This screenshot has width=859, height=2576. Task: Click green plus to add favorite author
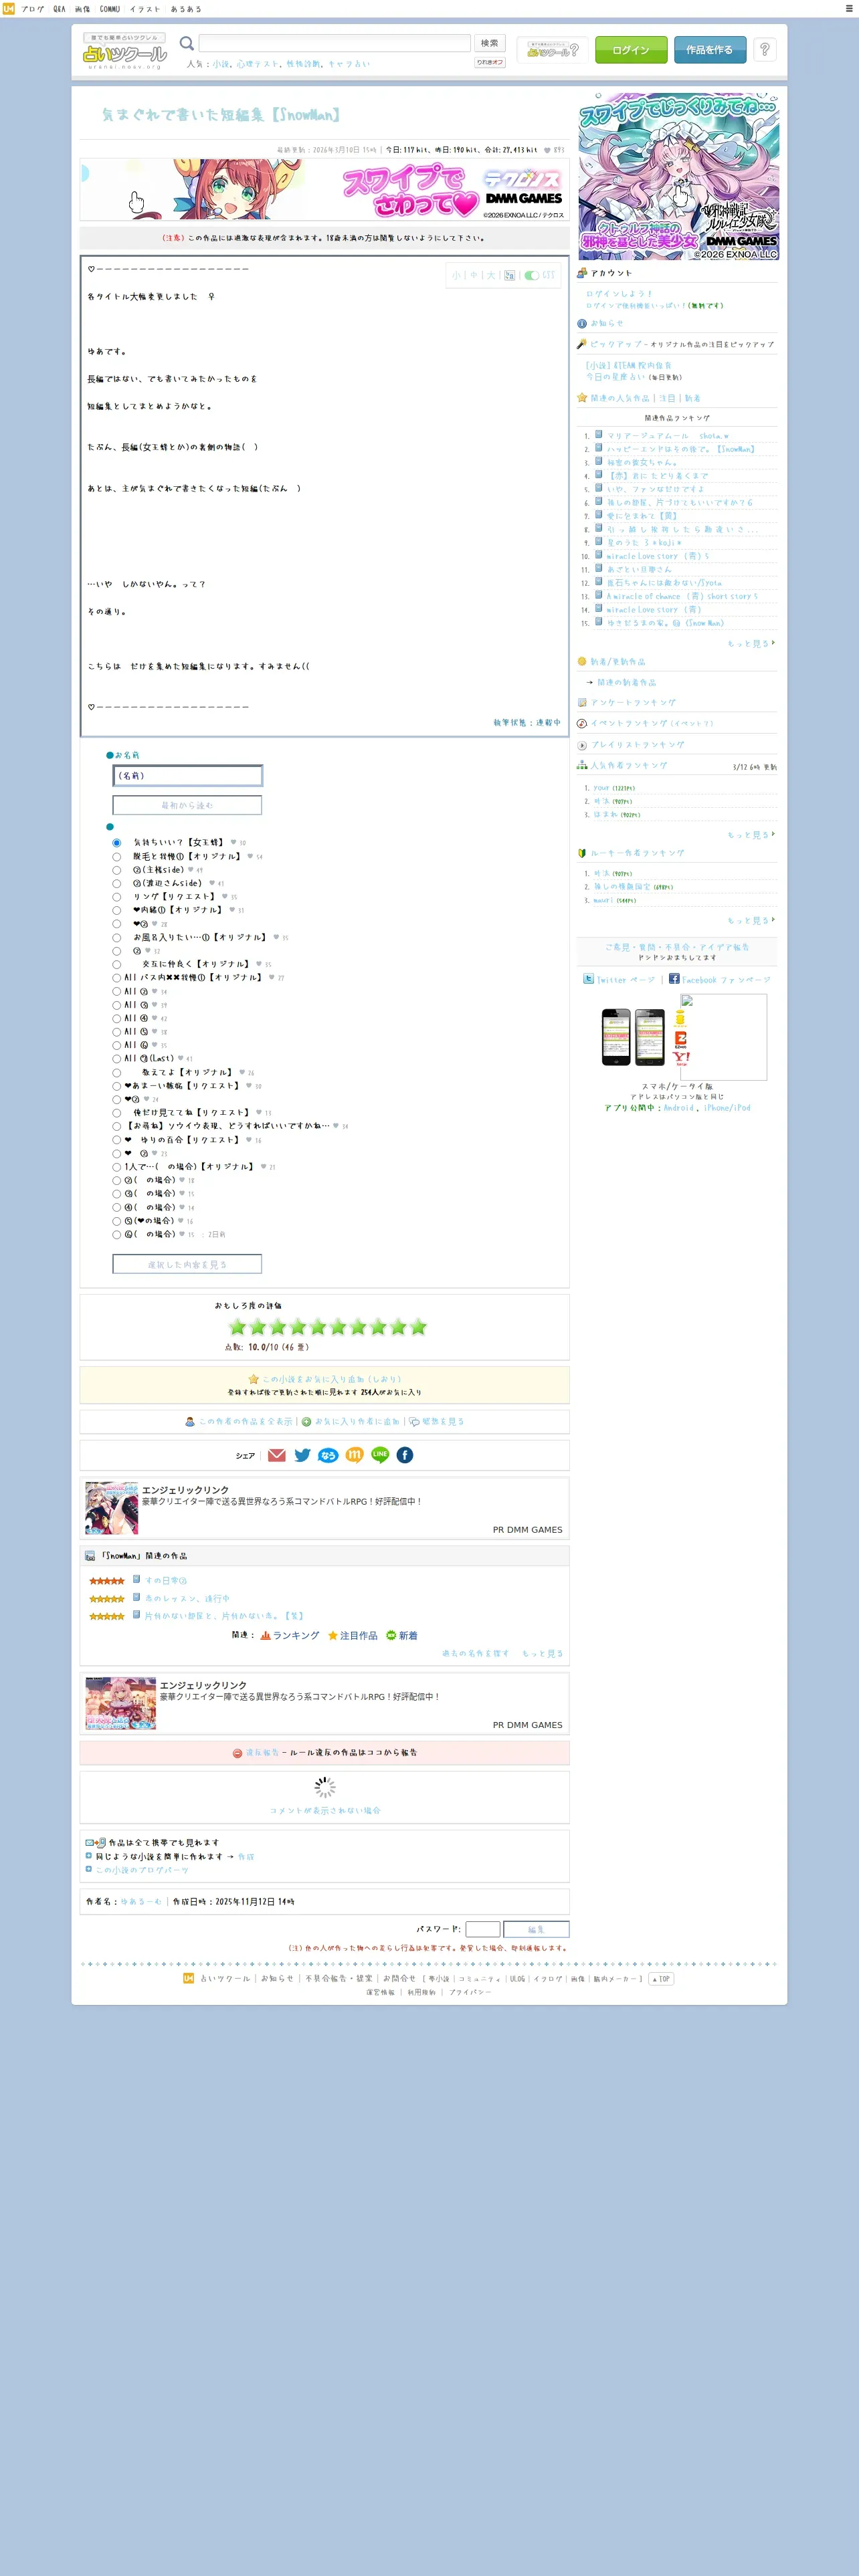click(307, 1421)
